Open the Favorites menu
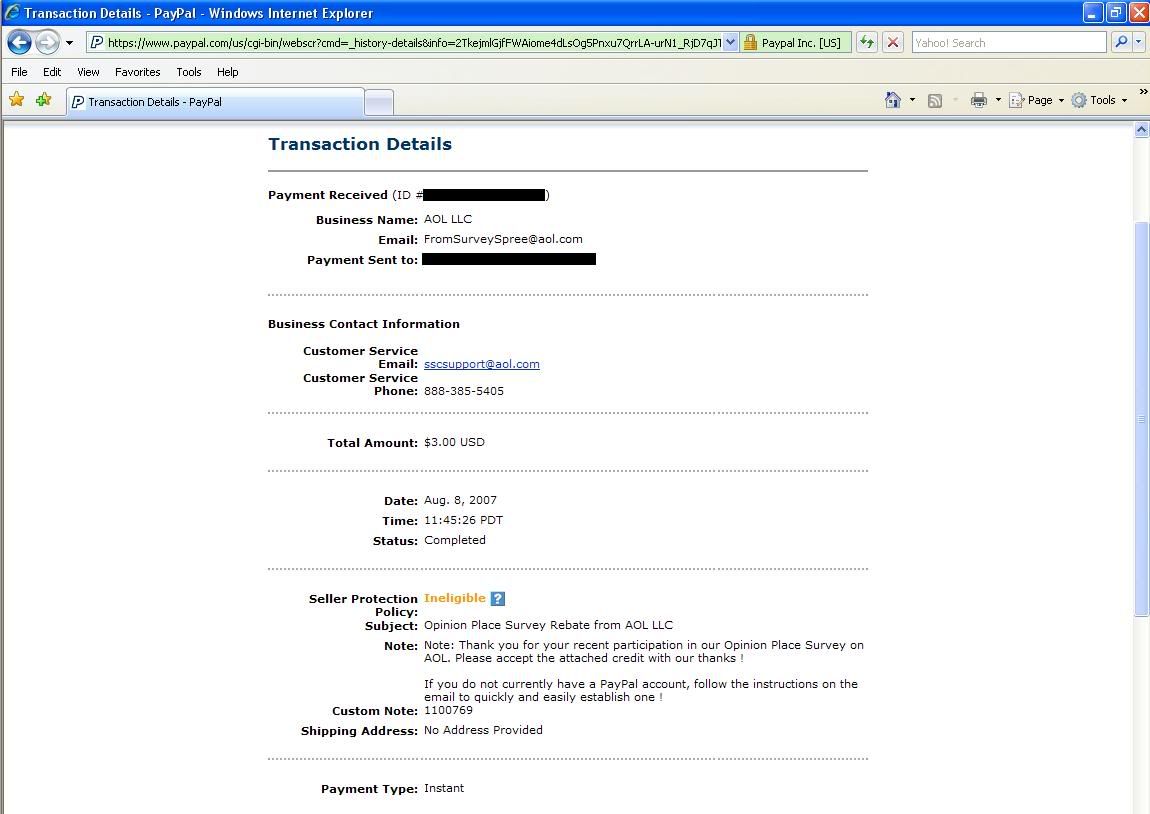Screen dimensions: 1150x814 [138, 72]
